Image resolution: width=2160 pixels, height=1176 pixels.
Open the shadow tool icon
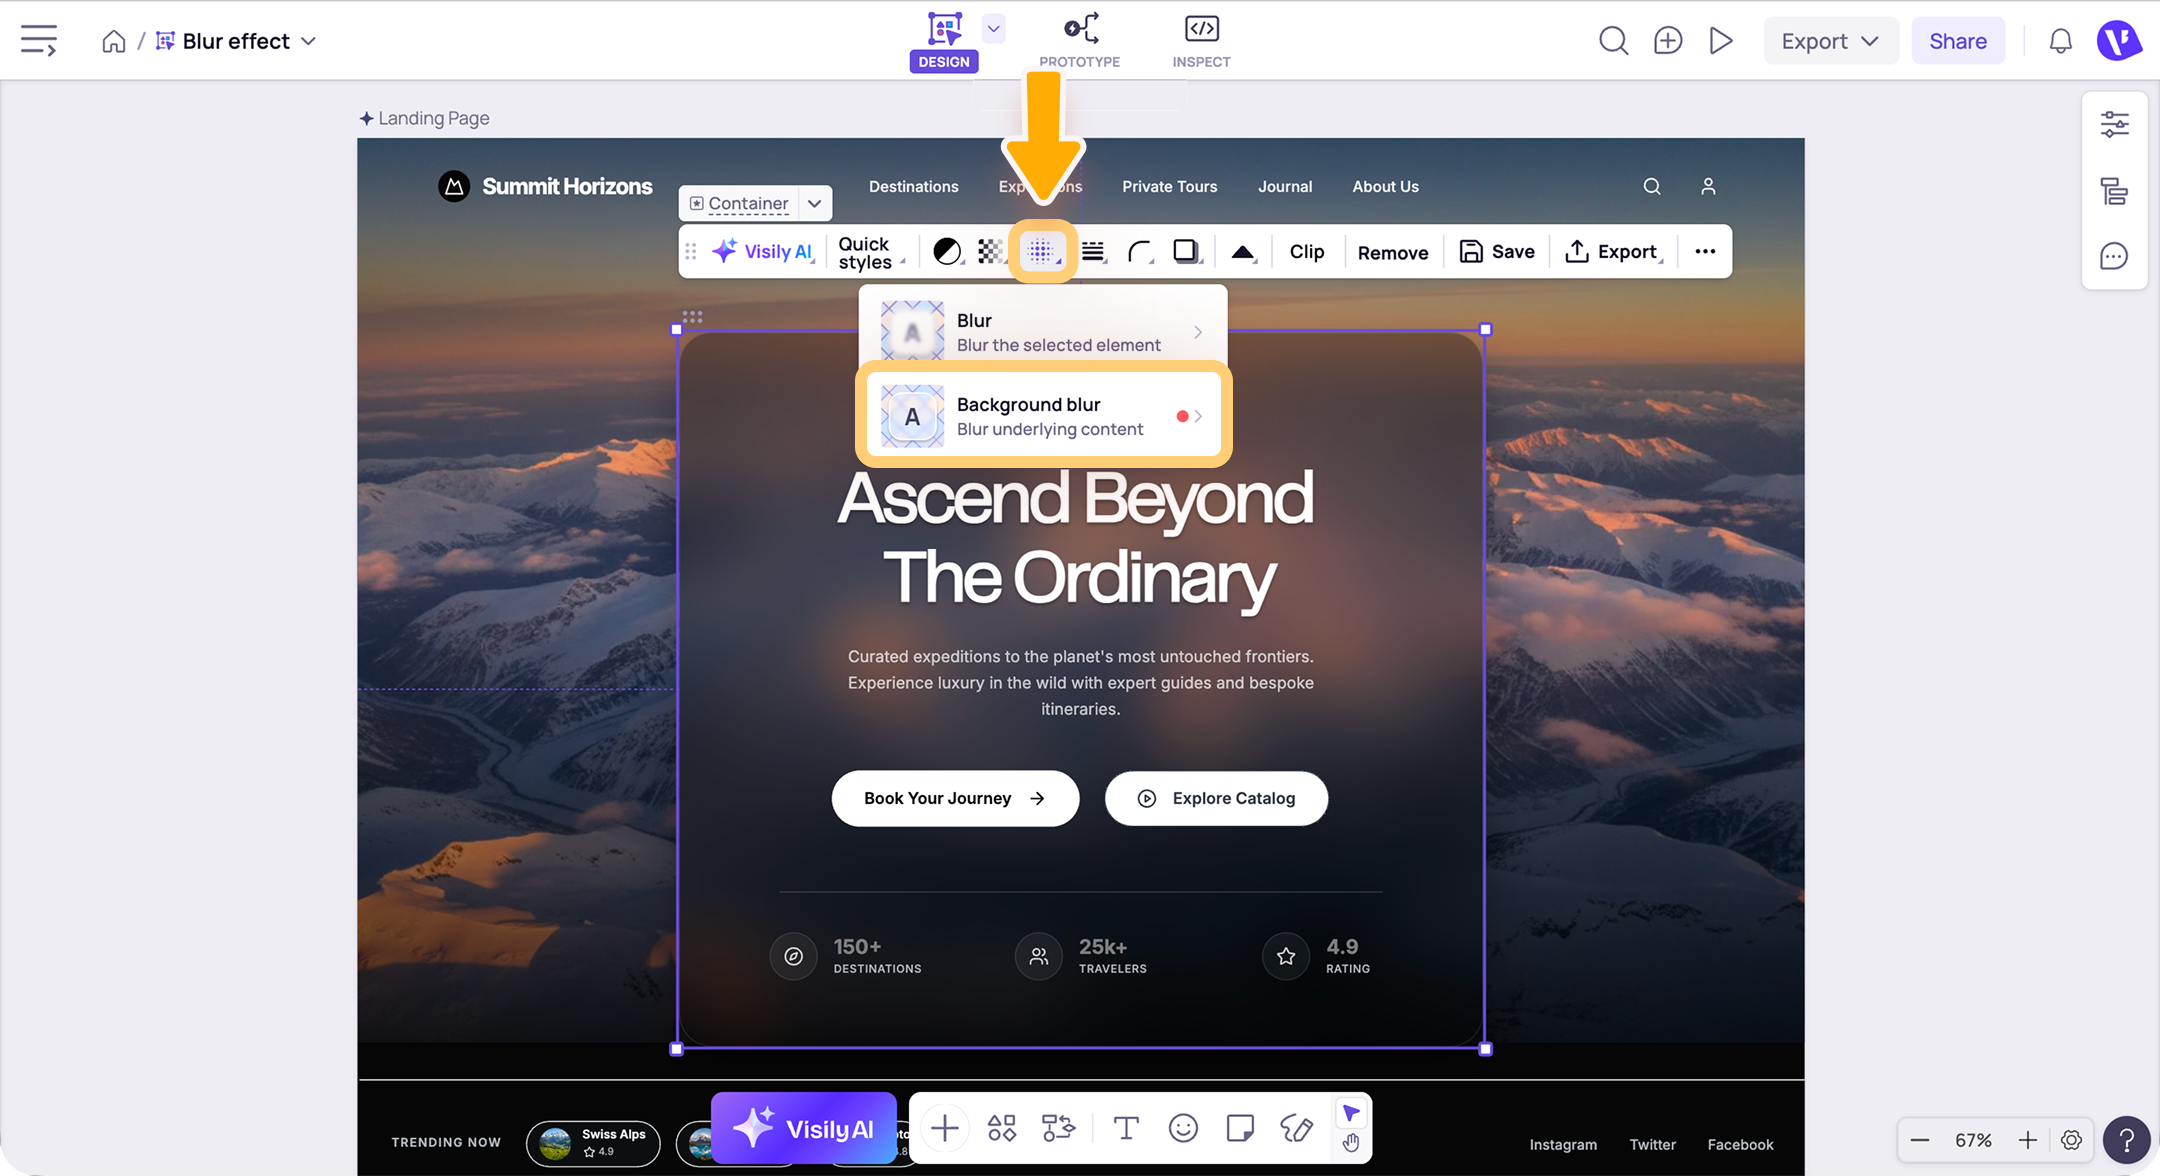[x=1186, y=251]
